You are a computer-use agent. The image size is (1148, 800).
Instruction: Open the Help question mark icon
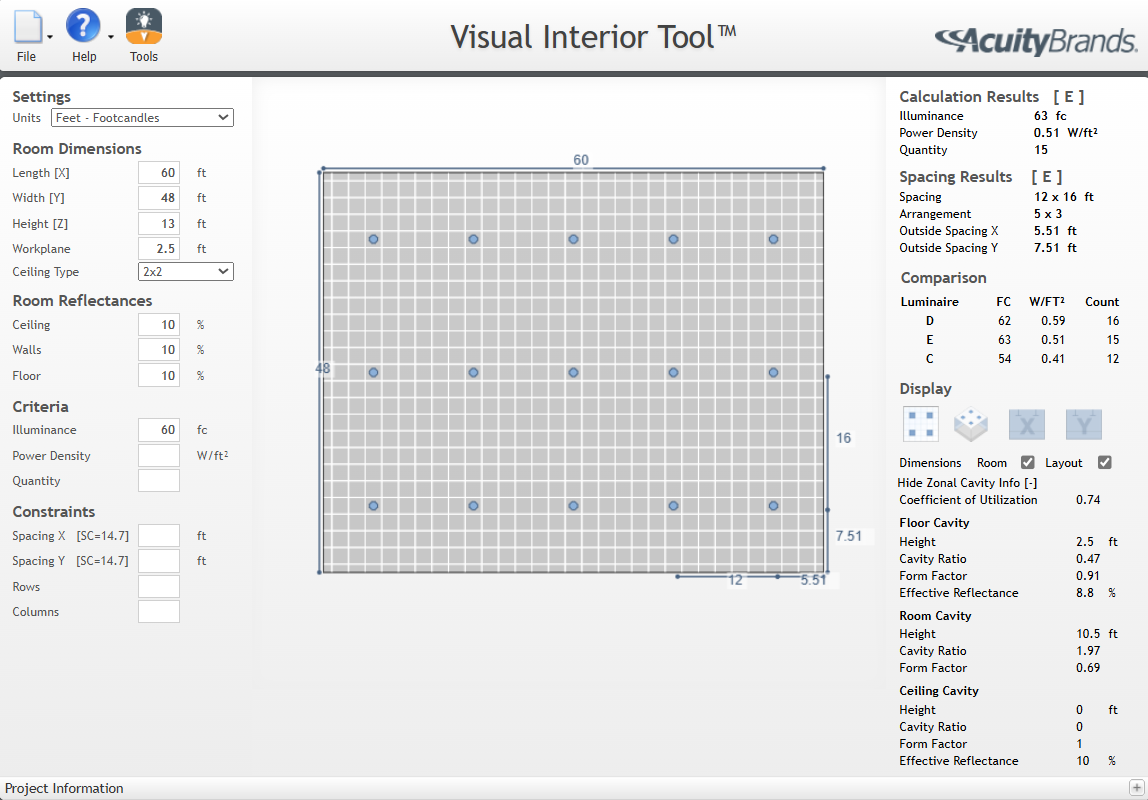click(83, 26)
